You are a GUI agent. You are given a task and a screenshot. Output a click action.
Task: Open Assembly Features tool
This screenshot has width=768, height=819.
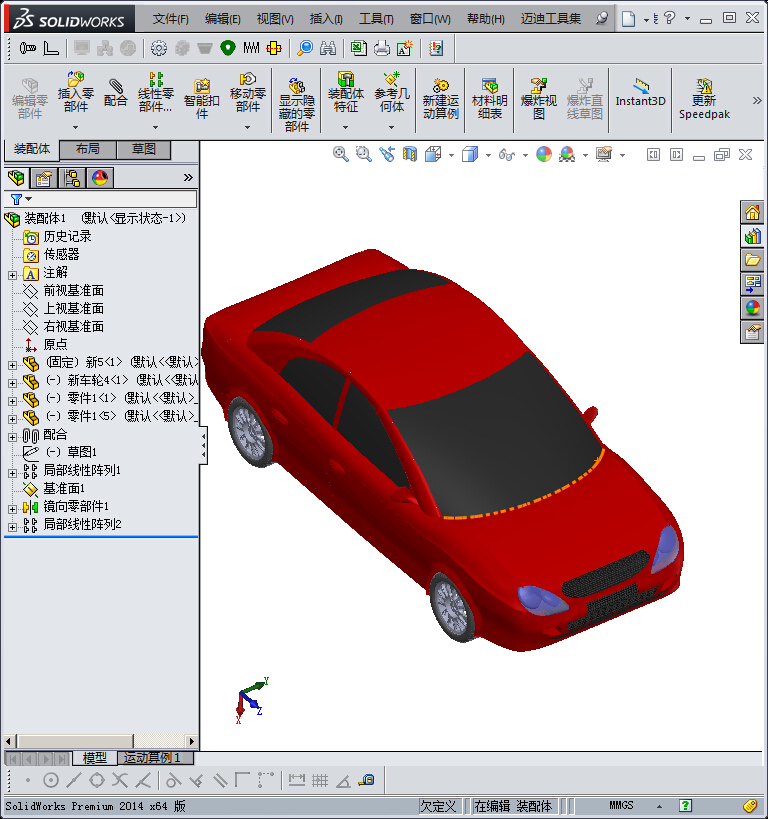(345, 92)
